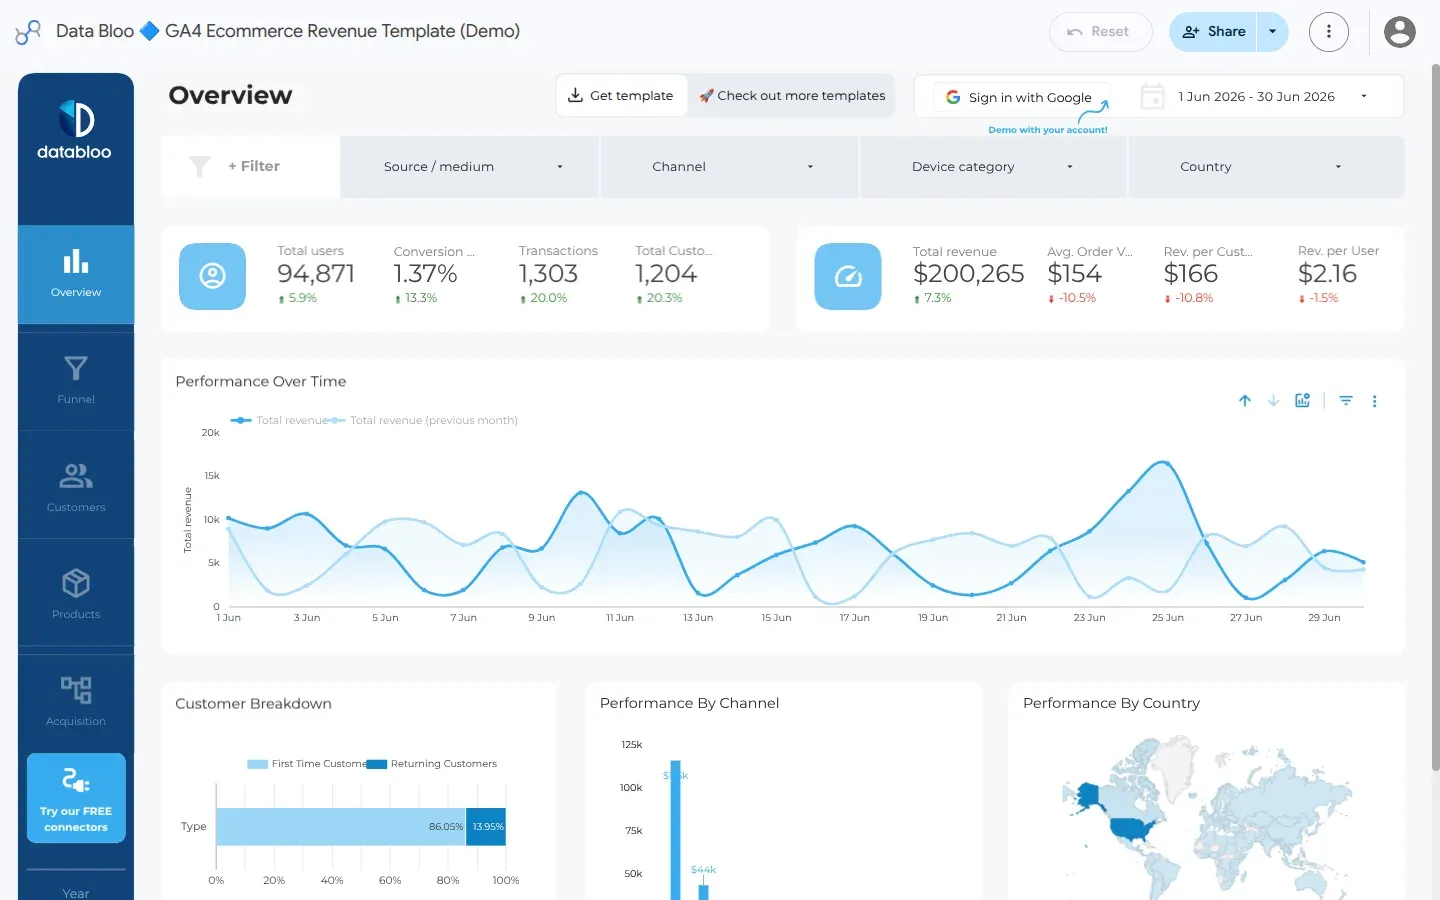Open the Country filter dropdown
Image resolution: width=1440 pixels, height=900 pixels.
pos(1266,167)
